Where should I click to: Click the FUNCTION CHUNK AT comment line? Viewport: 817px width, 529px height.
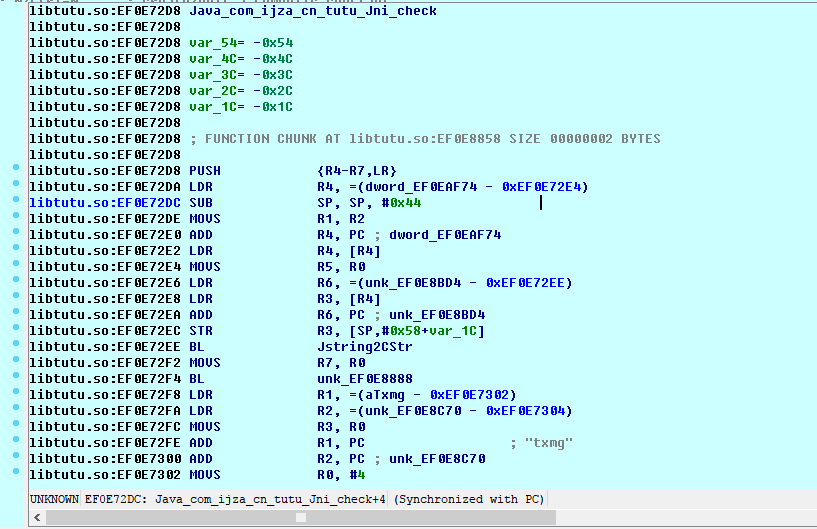coord(425,139)
